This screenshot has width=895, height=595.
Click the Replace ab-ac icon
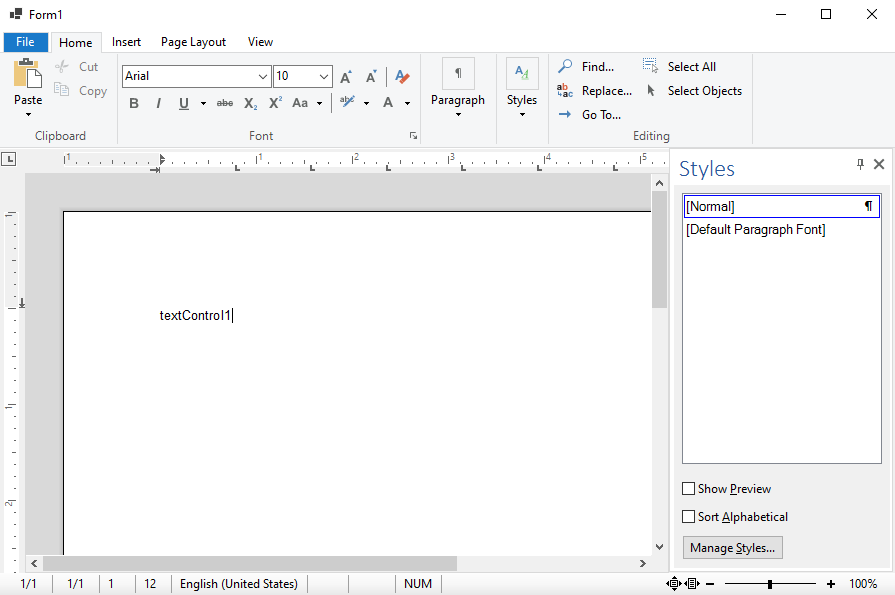coord(565,90)
